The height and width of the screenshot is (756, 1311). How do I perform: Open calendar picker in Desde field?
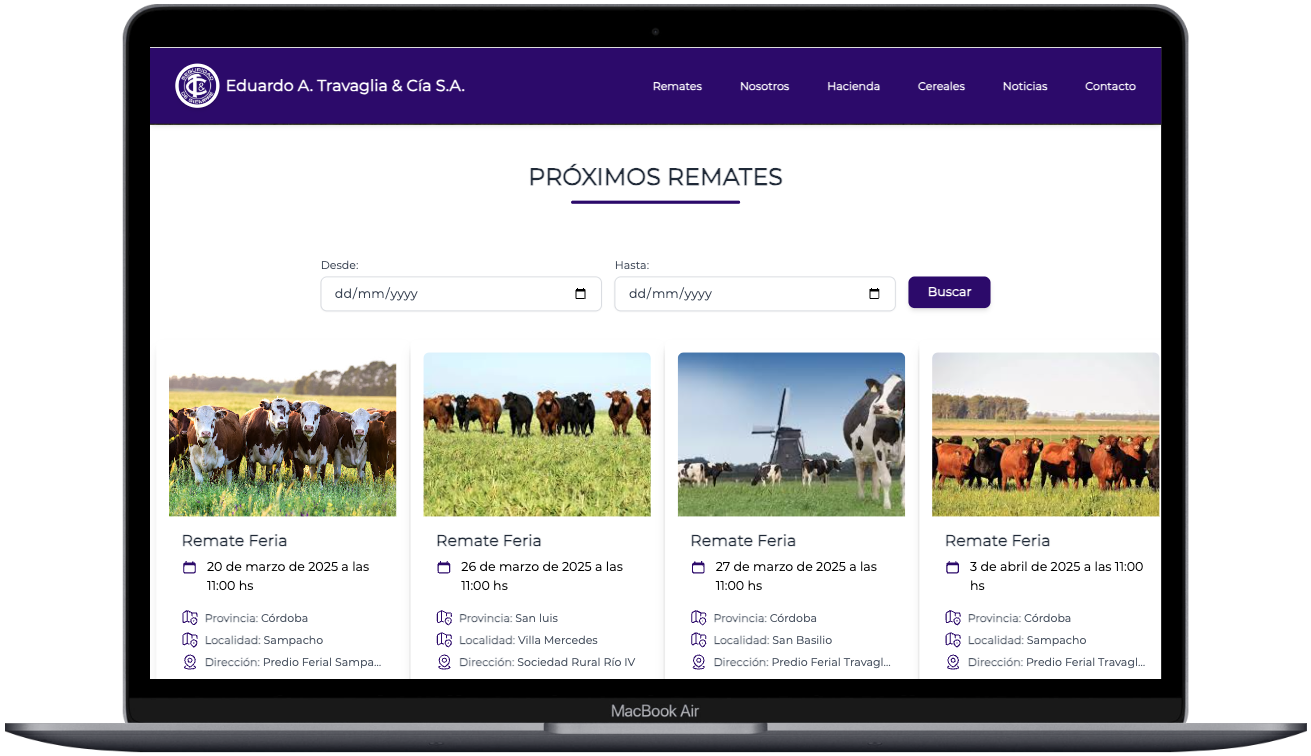point(580,294)
